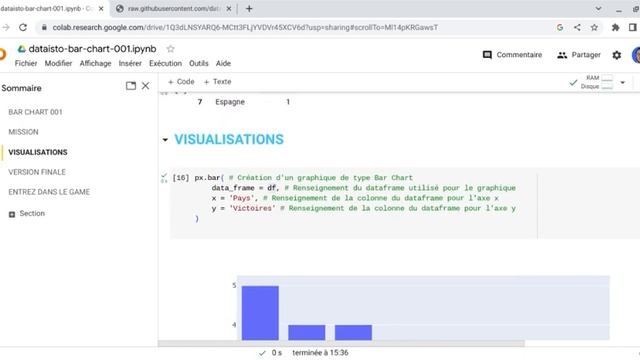640x360 pixels.
Task: Open the Google Drive icon beside the notebook title
Action: (22, 49)
